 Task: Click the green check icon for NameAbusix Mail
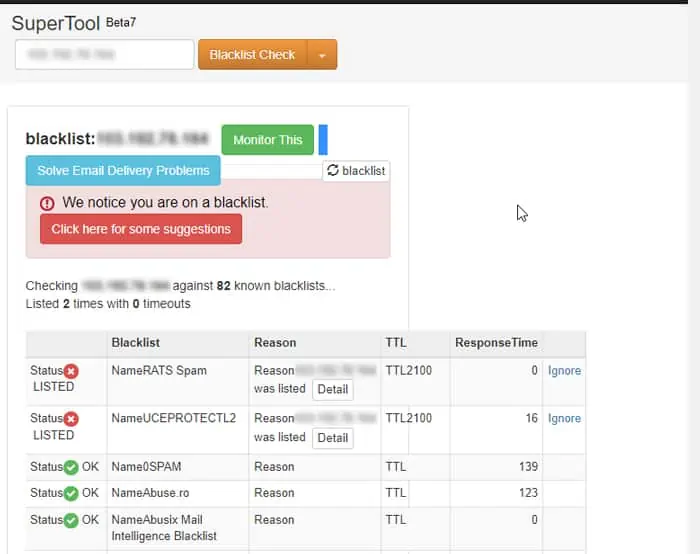(x=71, y=521)
